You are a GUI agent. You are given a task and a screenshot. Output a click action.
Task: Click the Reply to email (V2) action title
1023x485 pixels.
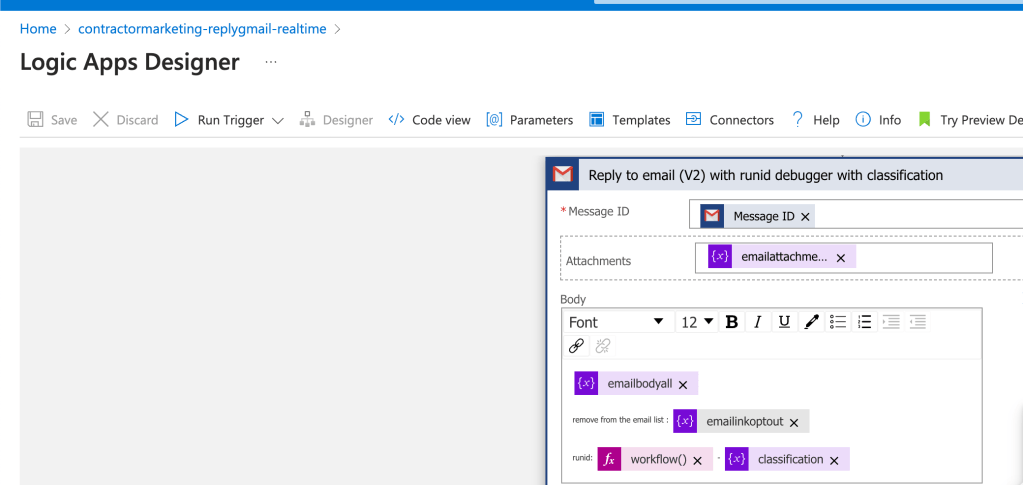[765, 175]
